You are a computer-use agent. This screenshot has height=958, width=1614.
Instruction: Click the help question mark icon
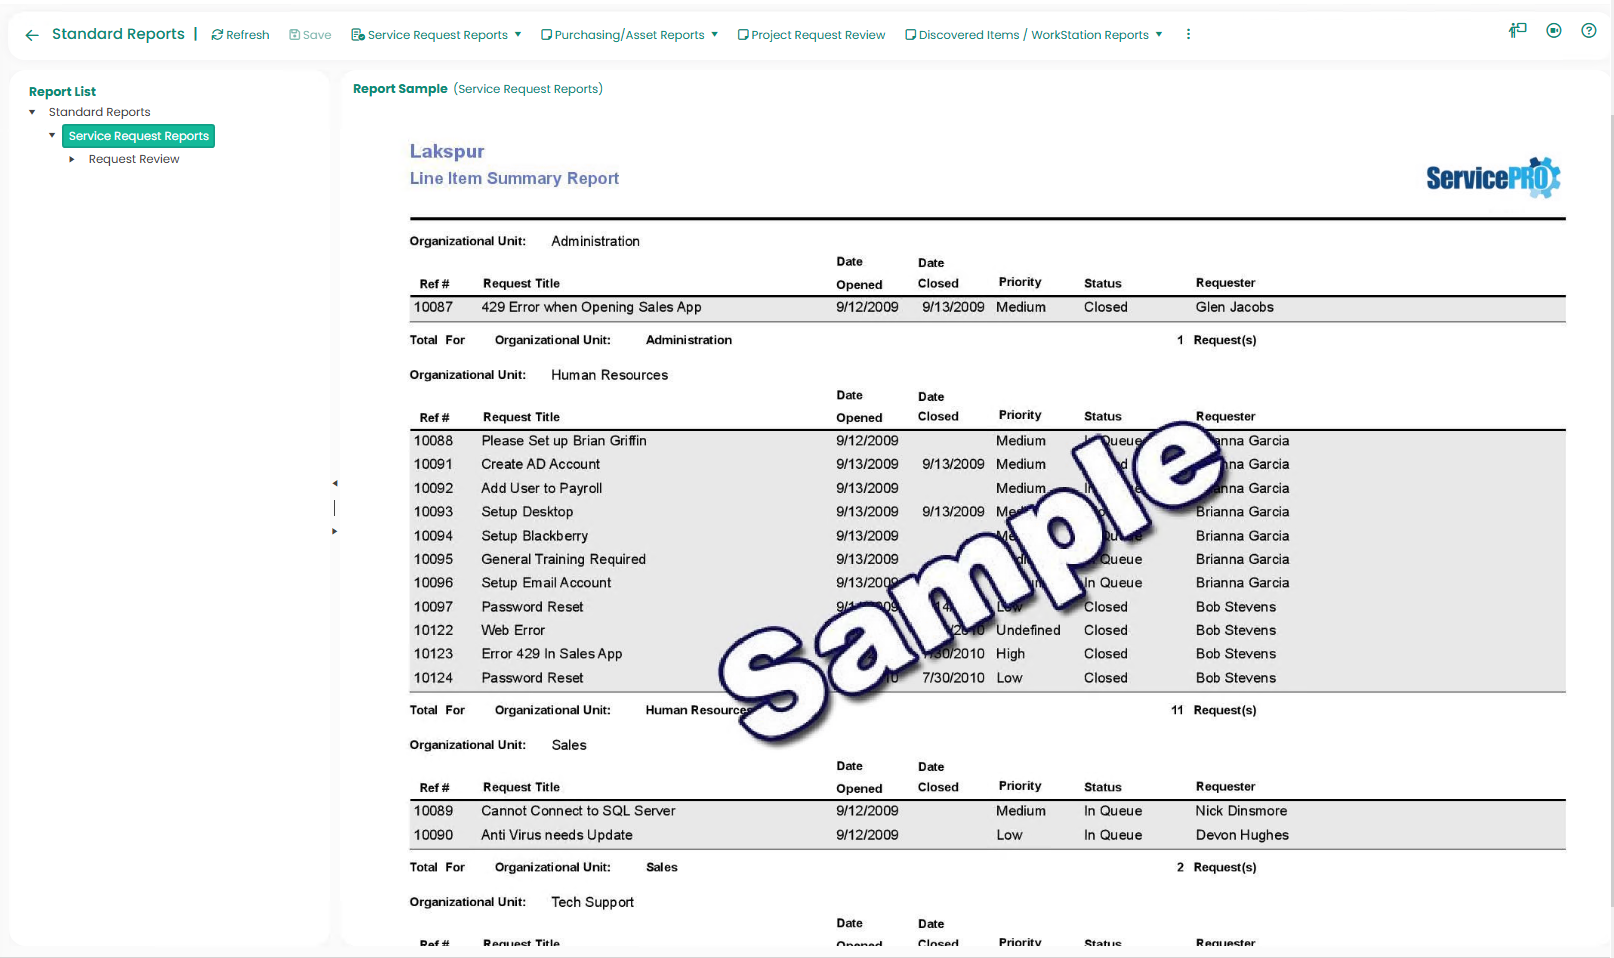(x=1588, y=31)
